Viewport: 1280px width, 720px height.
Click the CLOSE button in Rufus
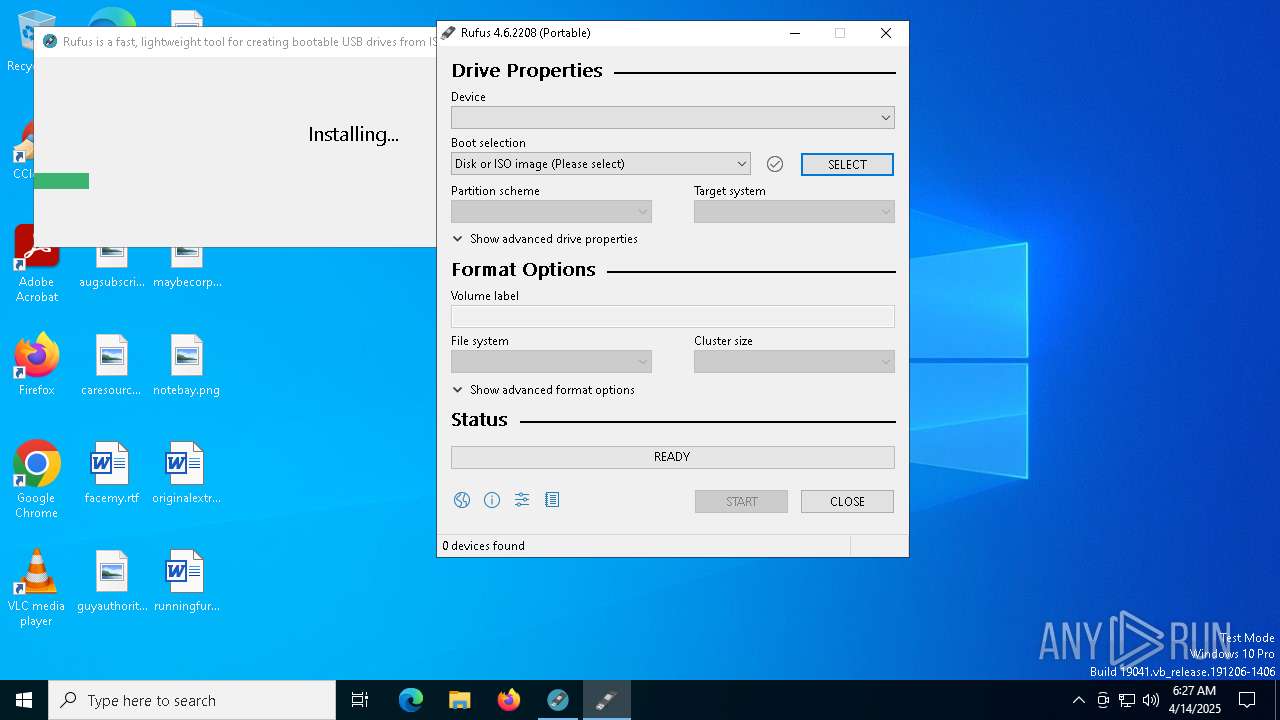pyautogui.click(x=847, y=501)
